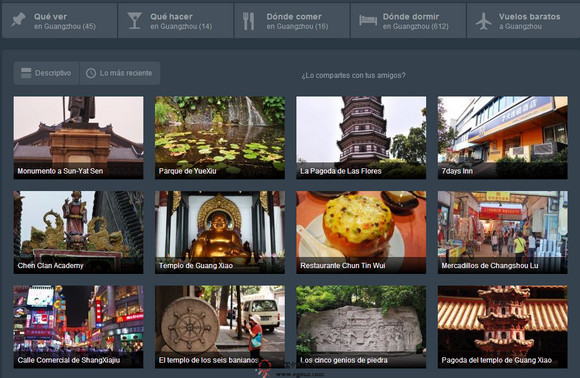Open the Calle Comercial de ShangXiajiu photo
Screen dimensions: 580x378
(78, 327)
